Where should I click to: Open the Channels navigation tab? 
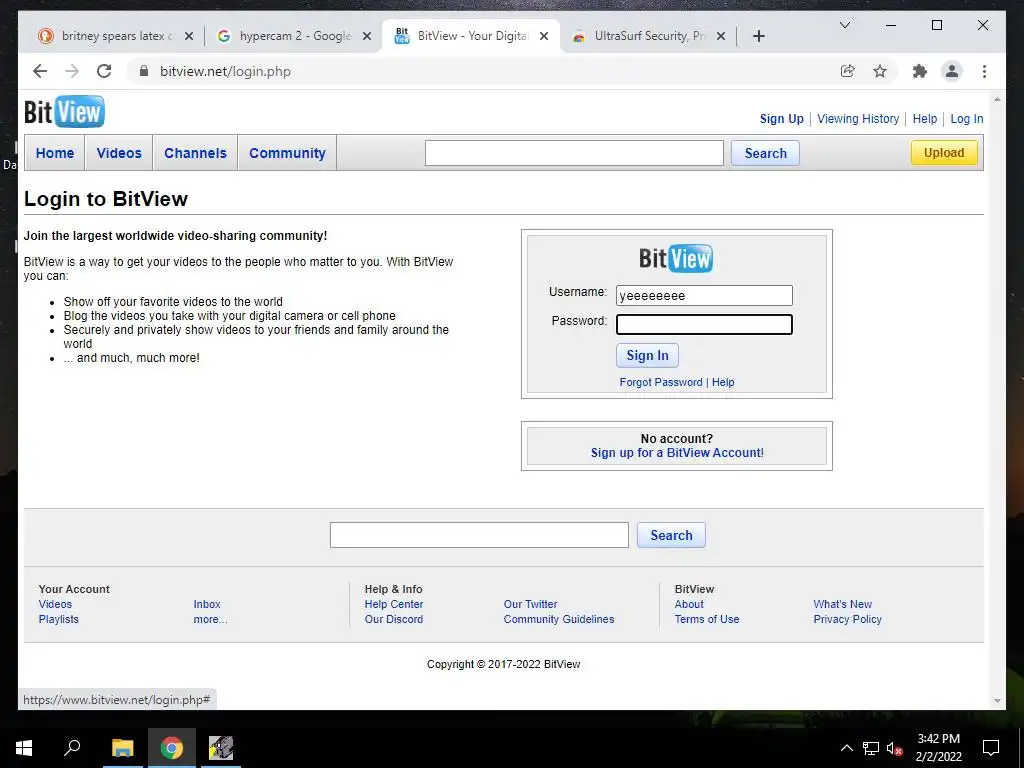pyautogui.click(x=195, y=153)
